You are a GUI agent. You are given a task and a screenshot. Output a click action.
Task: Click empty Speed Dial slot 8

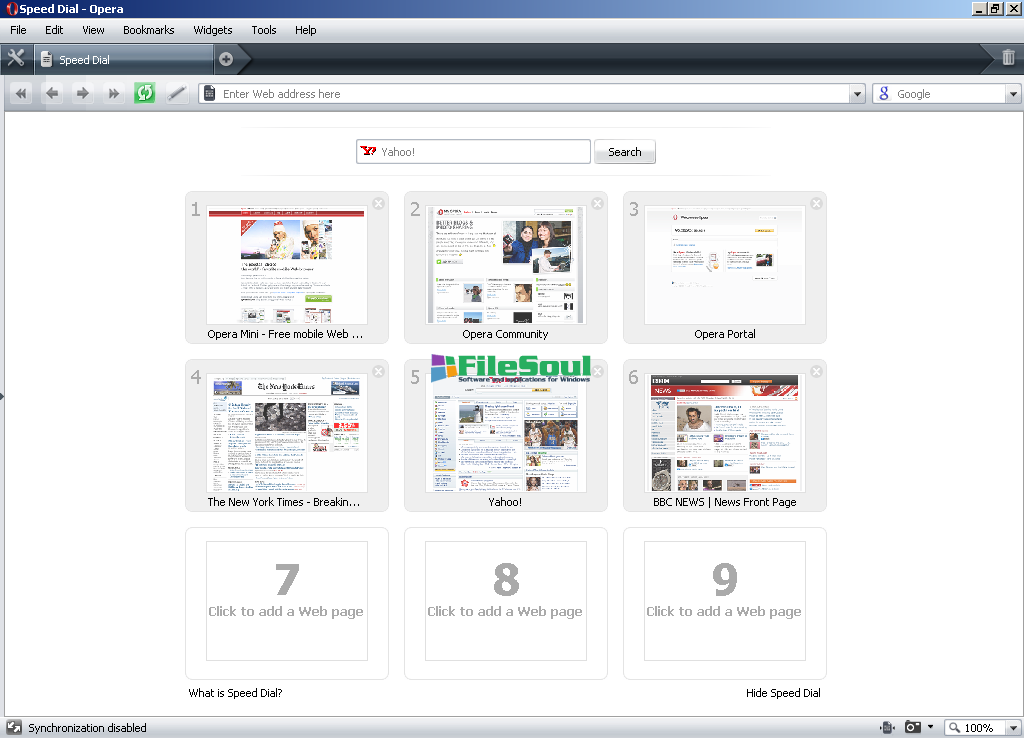[x=505, y=602]
